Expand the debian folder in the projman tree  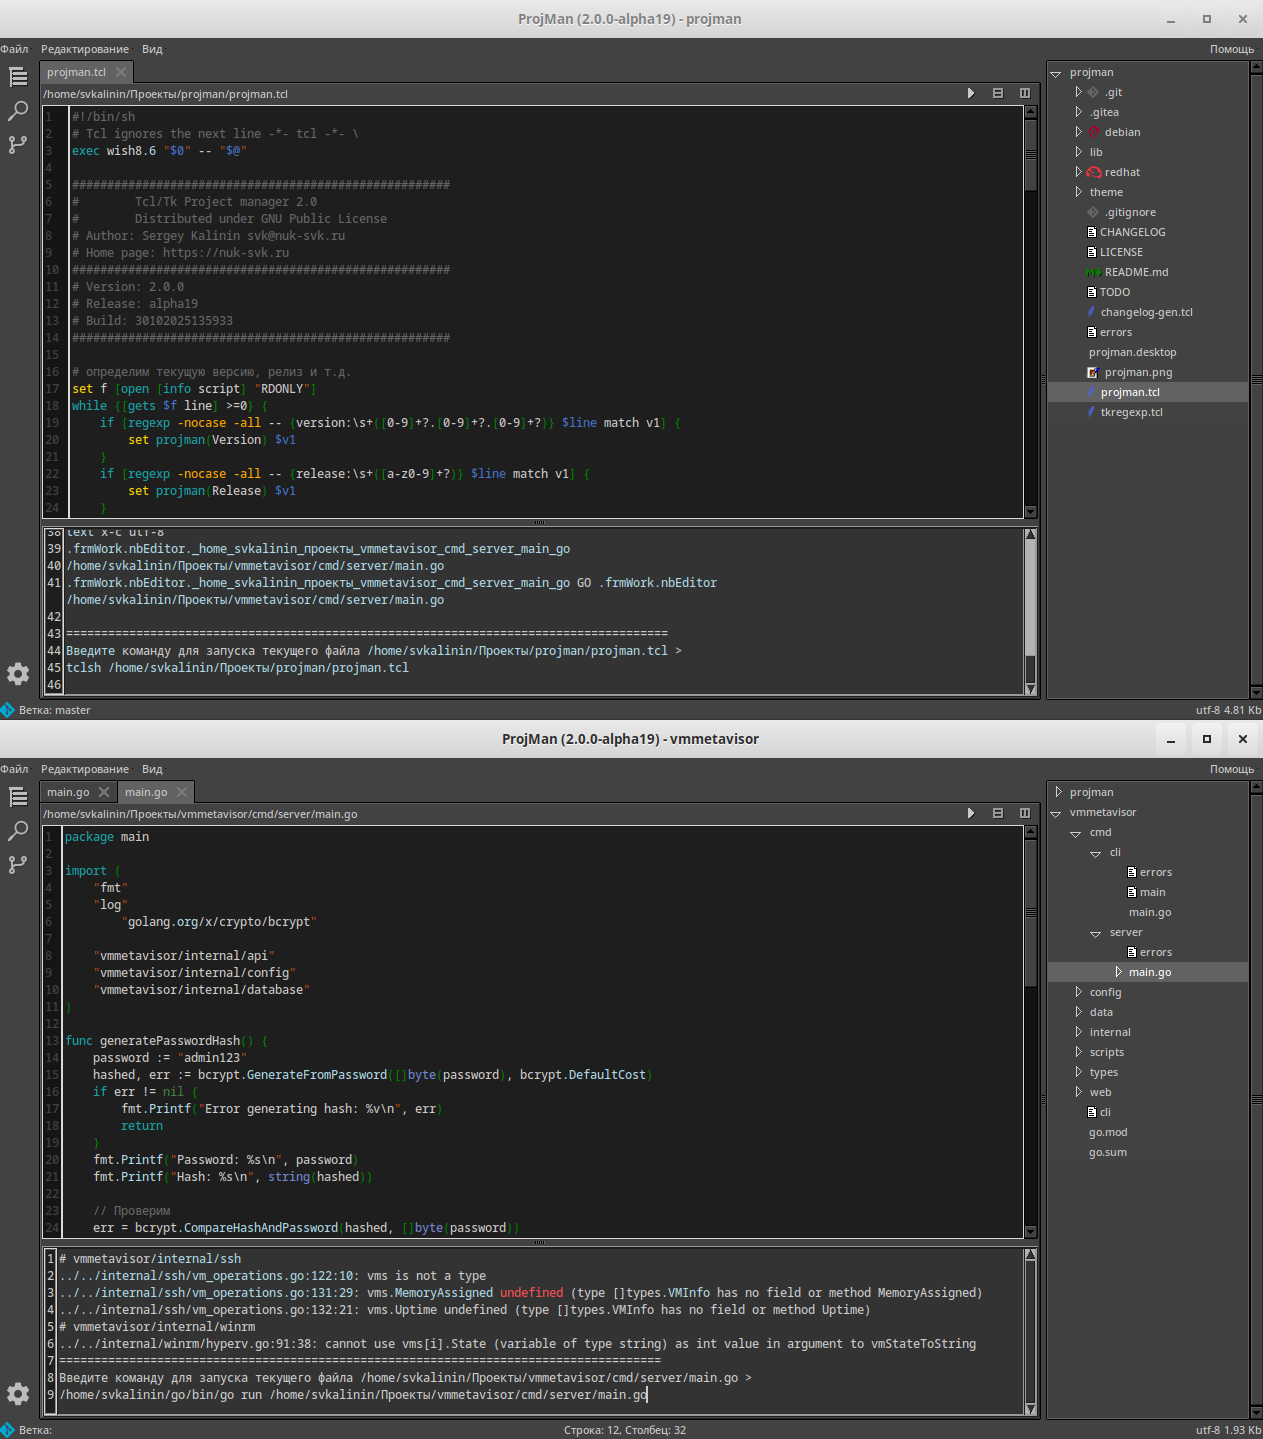click(1078, 131)
